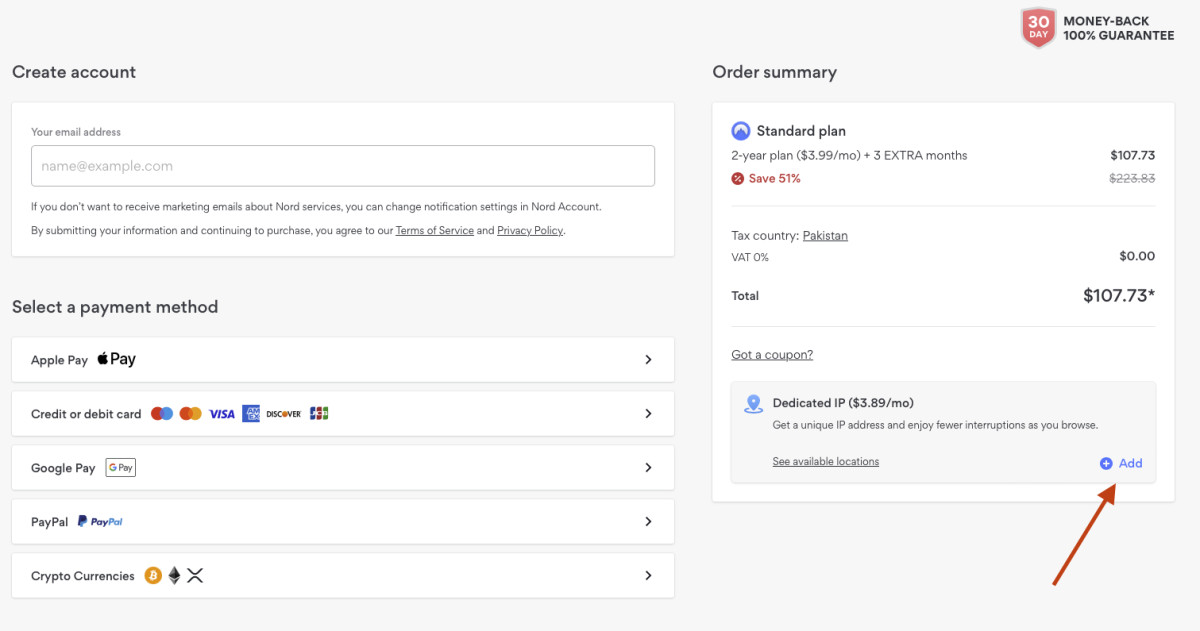Image resolution: width=1200 pixels, height=631 pixels.
Task: Open the Terms of Service link
Action: [x=435, y=231]
